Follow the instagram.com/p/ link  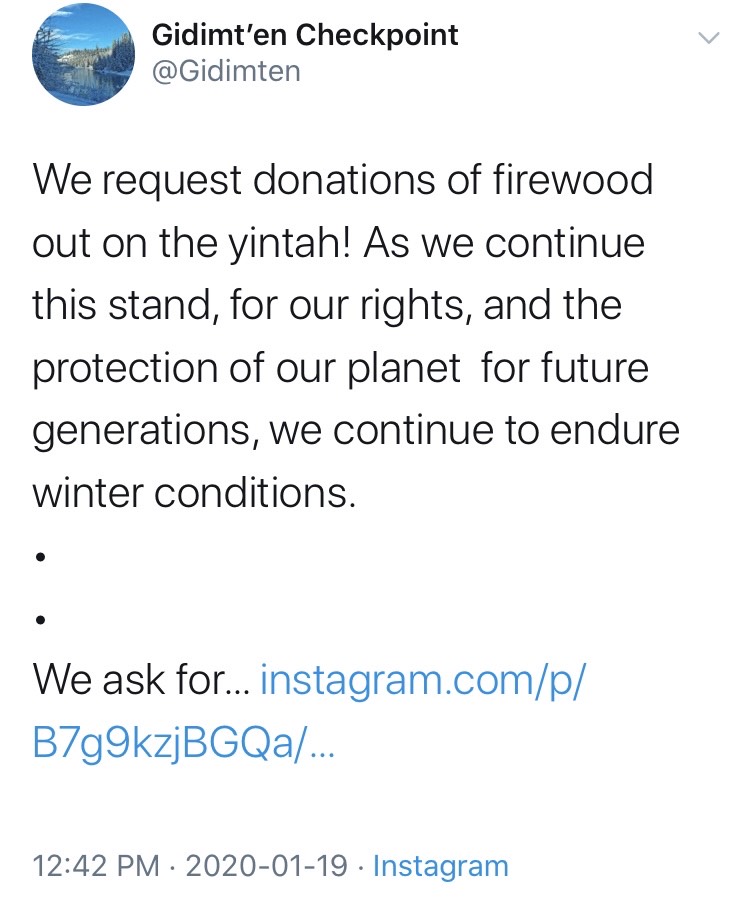click(422, 680)
